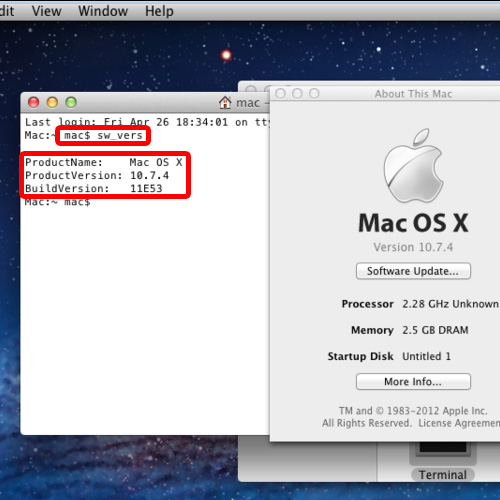The width and height of the screenshot is (500, 500).
Task: Open the View menu
Action: click(x=46, y=11)
